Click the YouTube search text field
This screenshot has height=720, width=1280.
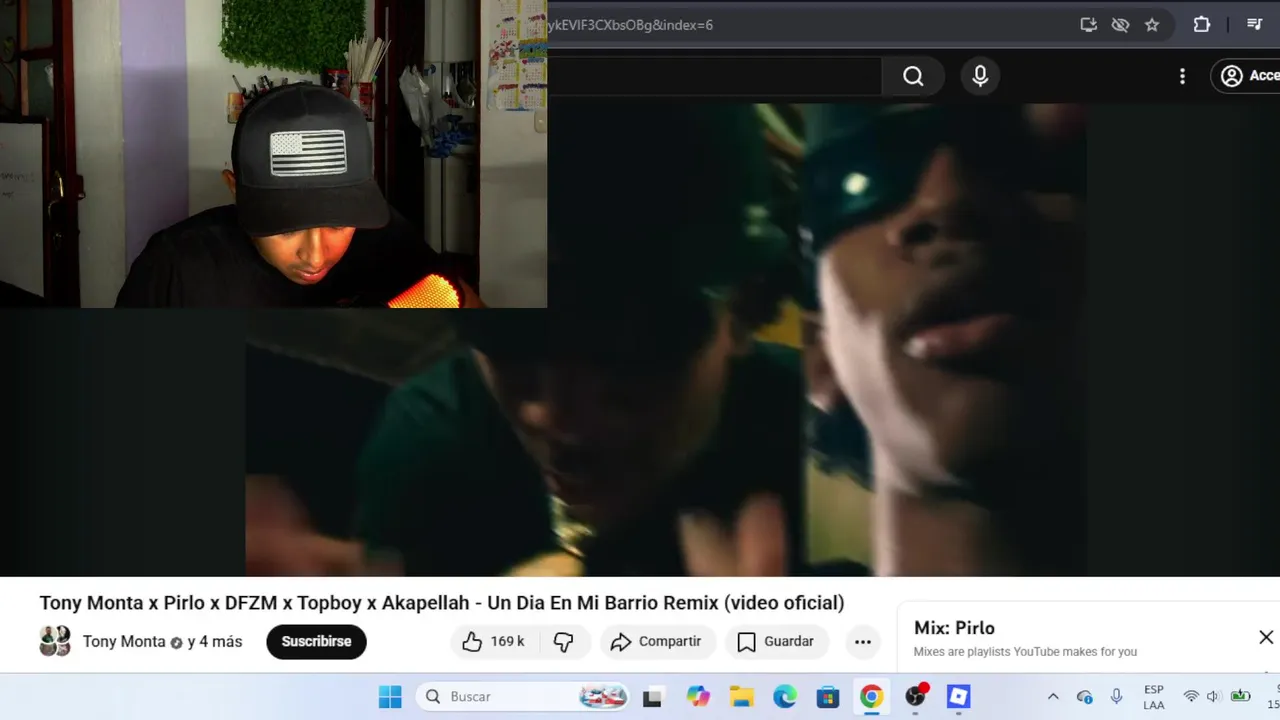pyautogui.click(x=714, y=77)
